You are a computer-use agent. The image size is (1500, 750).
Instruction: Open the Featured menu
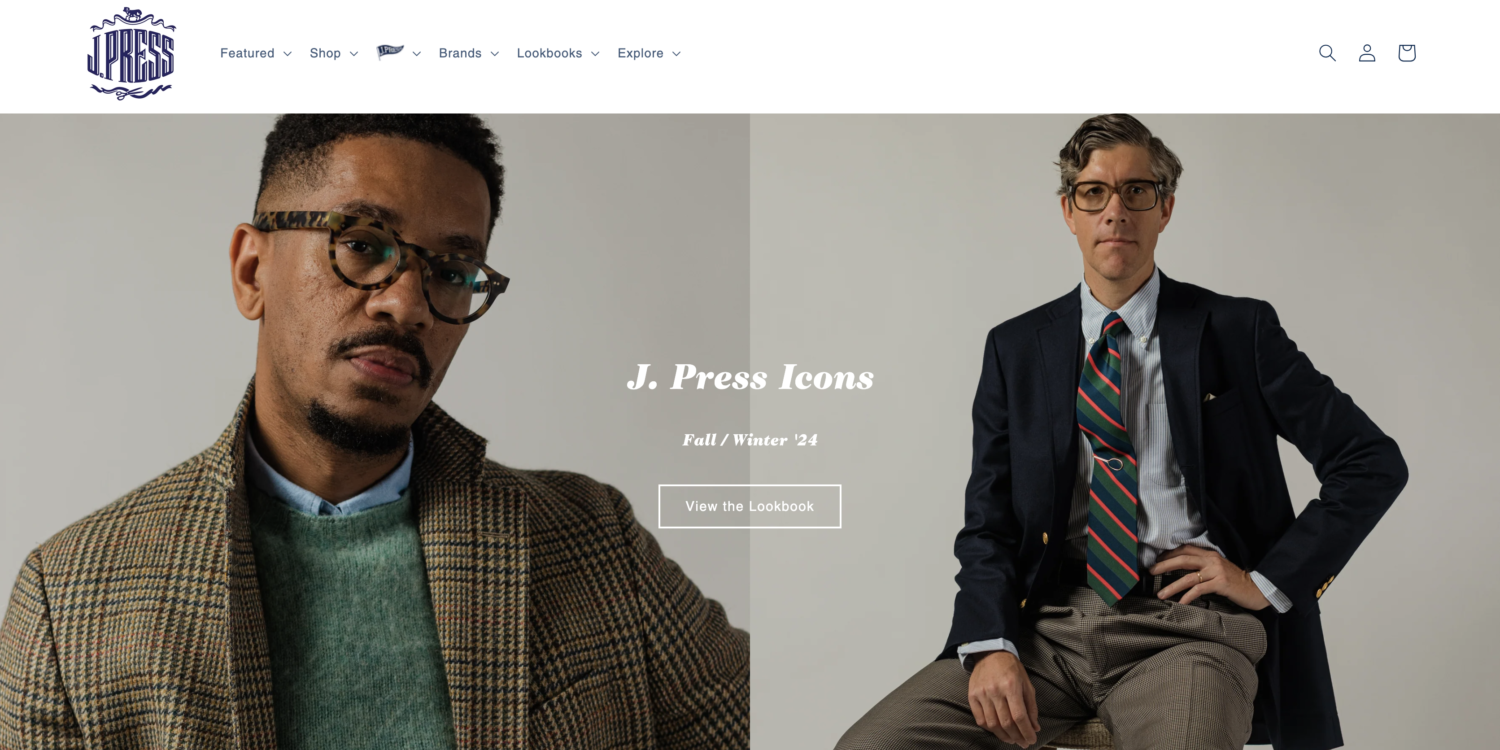(247, 53)
